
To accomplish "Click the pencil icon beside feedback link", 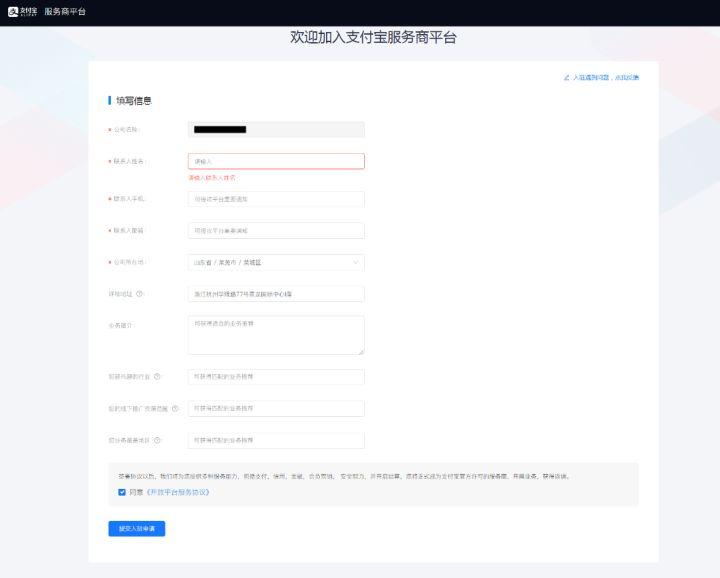I will (566, 78).
